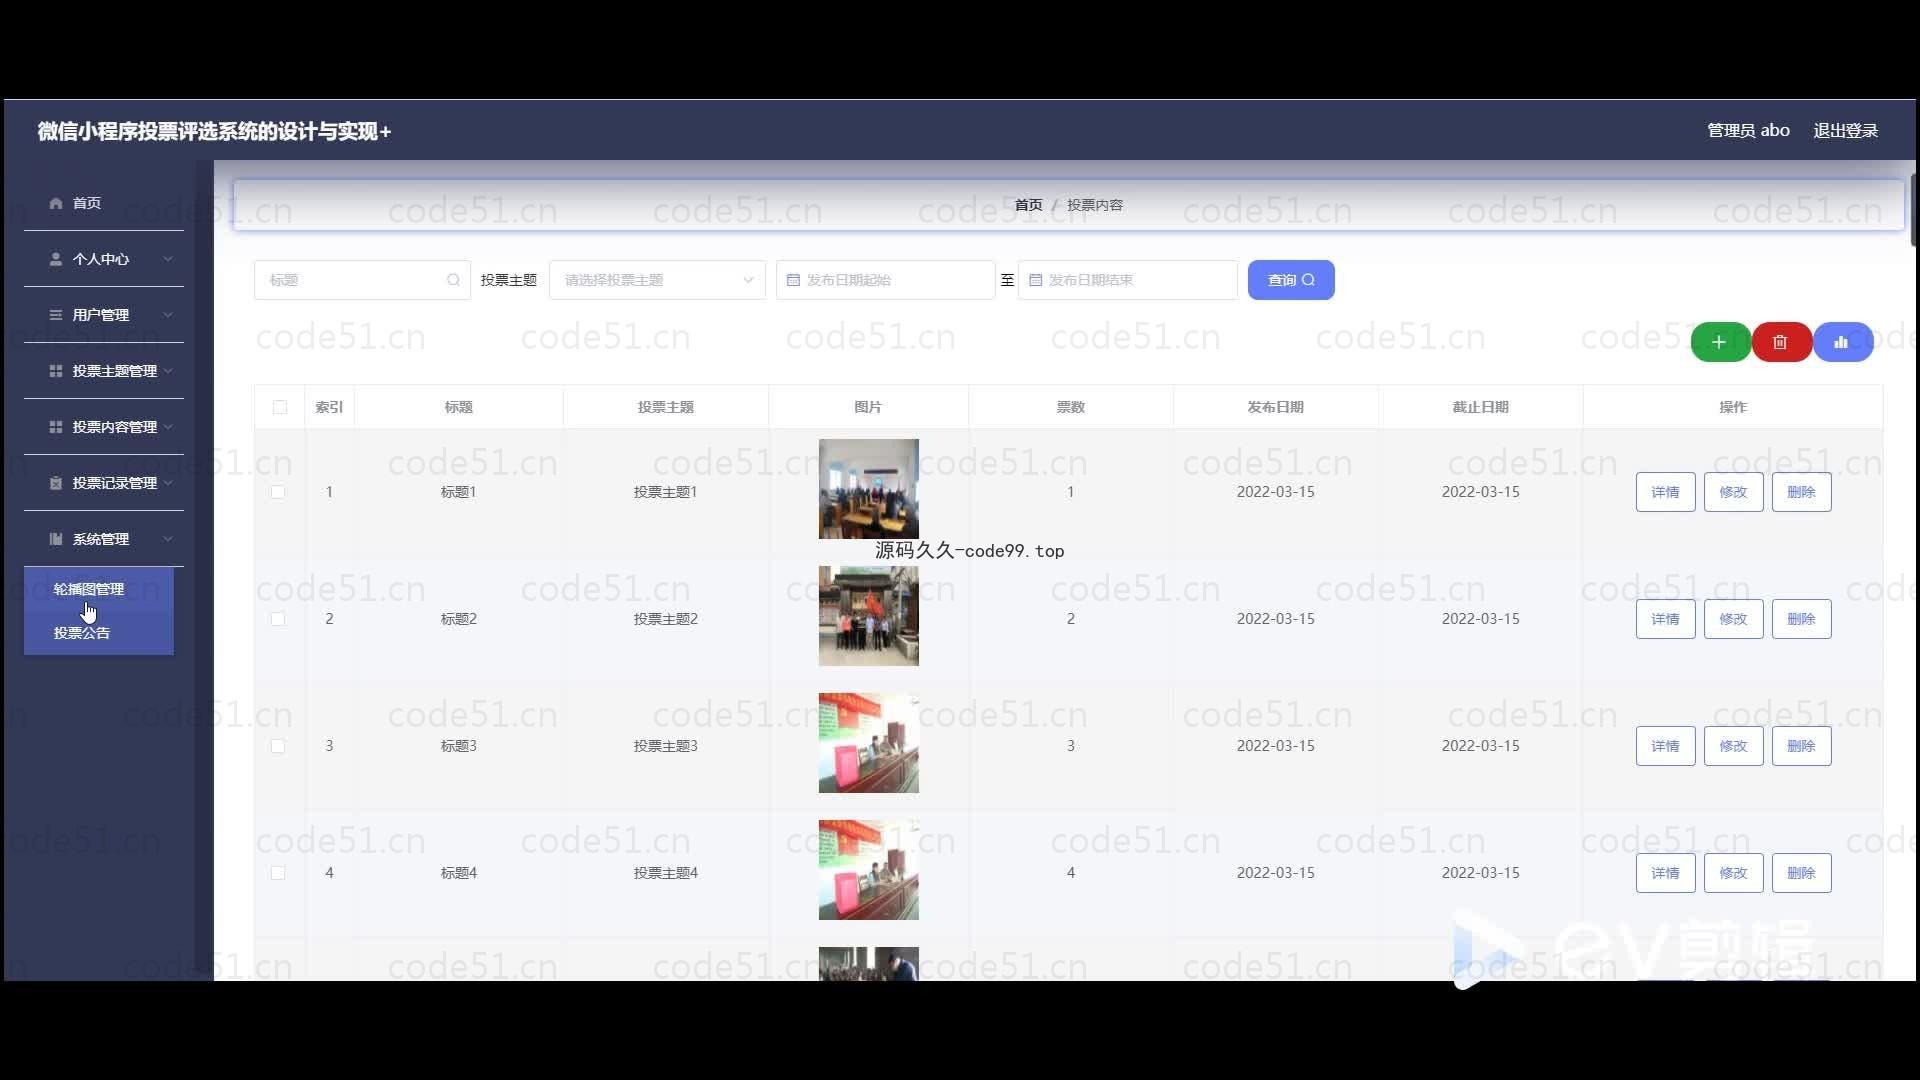
Task: Click the green add record button
Action: (1719, 342)
